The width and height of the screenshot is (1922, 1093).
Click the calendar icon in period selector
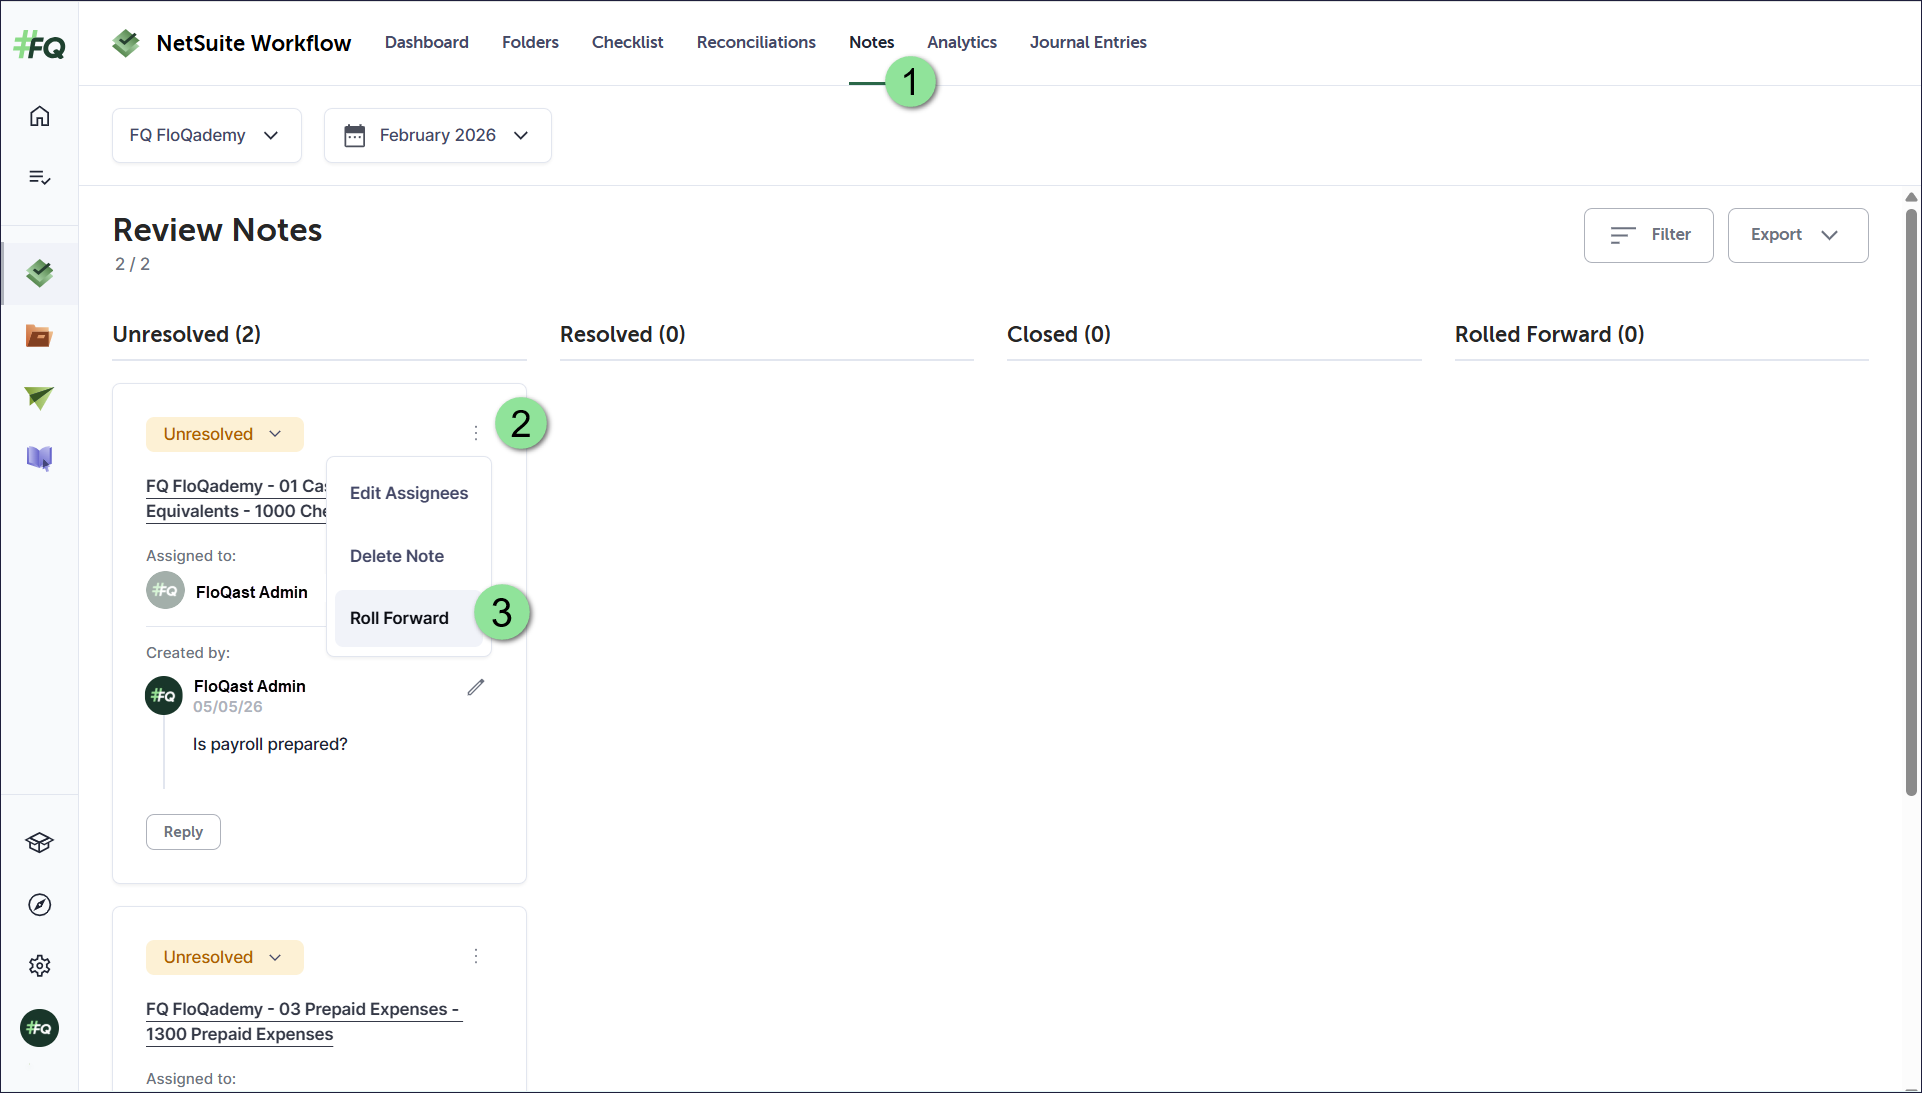pos(355,136)
